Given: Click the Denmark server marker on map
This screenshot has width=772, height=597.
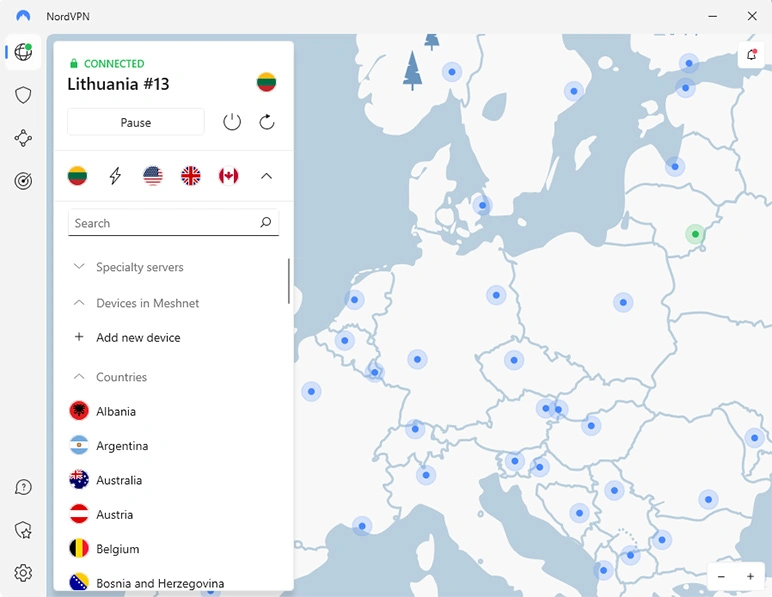Looking at the screenshot, I should click(482, 205).
